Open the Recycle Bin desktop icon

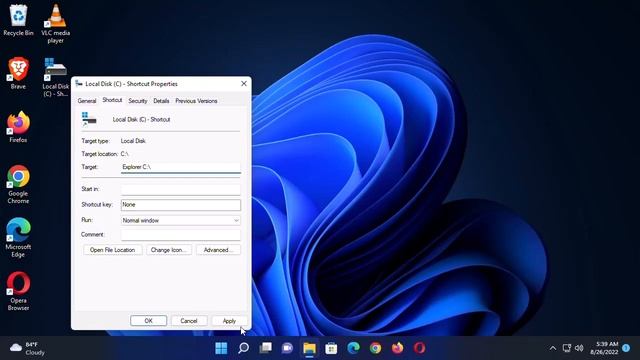[x=18, y=20]
